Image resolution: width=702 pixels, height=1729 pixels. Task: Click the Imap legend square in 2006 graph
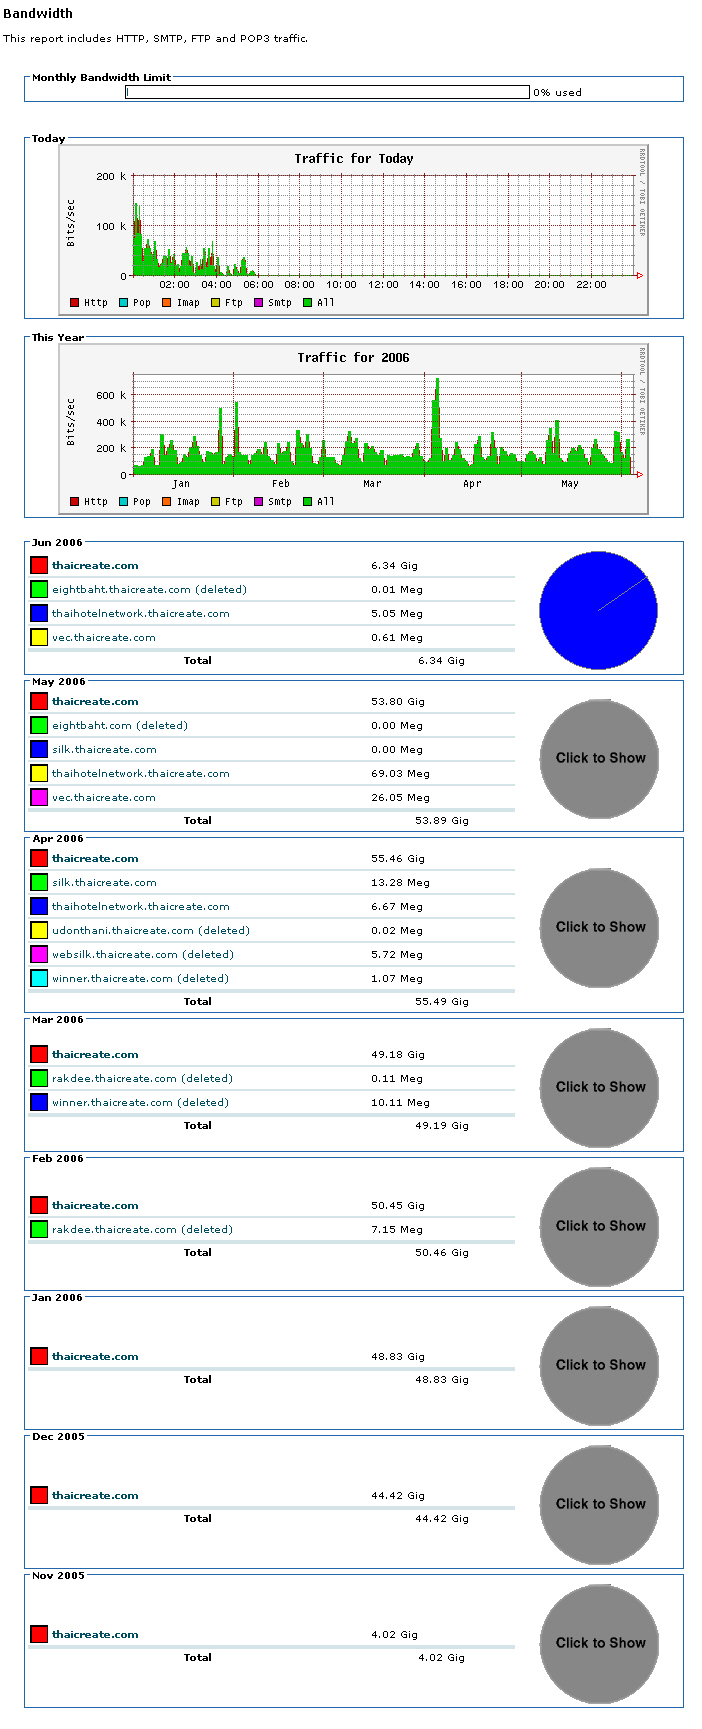pos(167,501)
